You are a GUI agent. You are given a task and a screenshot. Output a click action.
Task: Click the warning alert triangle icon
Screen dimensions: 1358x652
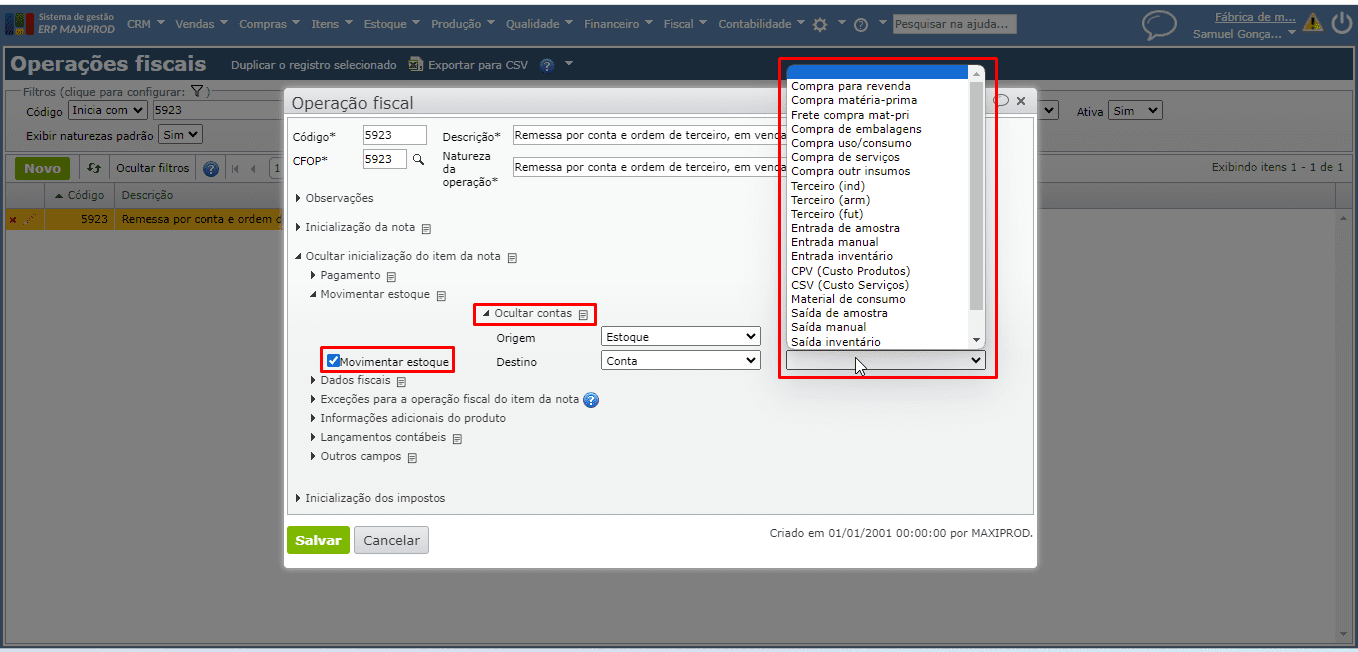[1312, 23]
